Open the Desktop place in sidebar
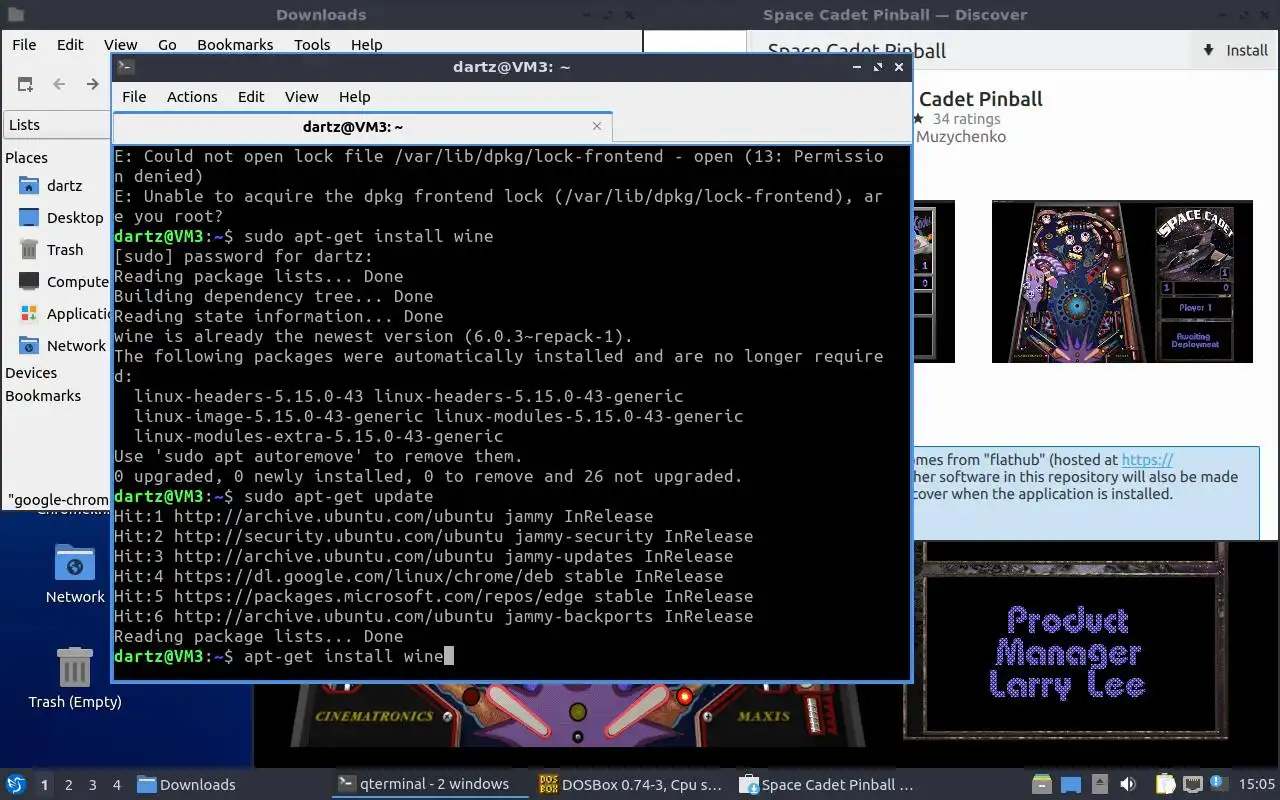The height and width of the screenshot is (800, 1280). click(60, 218)
